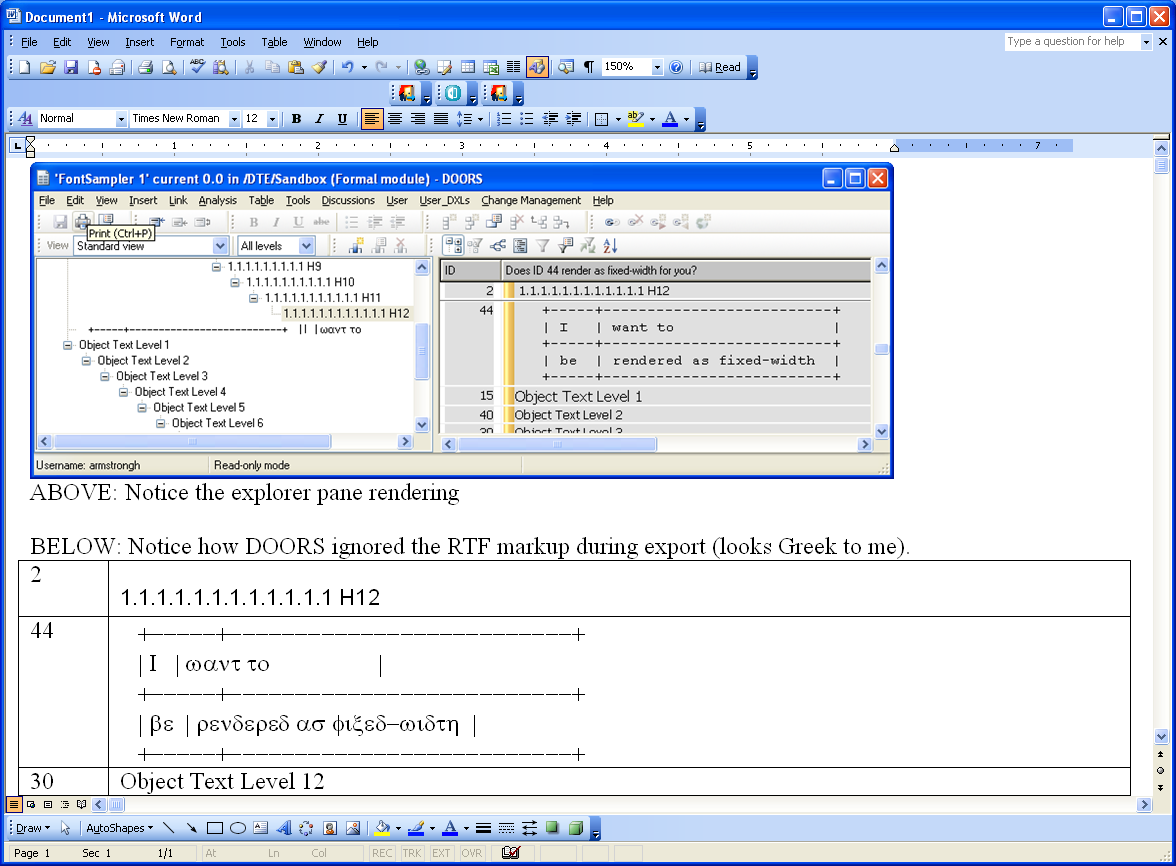Open the Table menu in Word
Viewport: 1176px width, 866px height.
(x=274, y=42)
